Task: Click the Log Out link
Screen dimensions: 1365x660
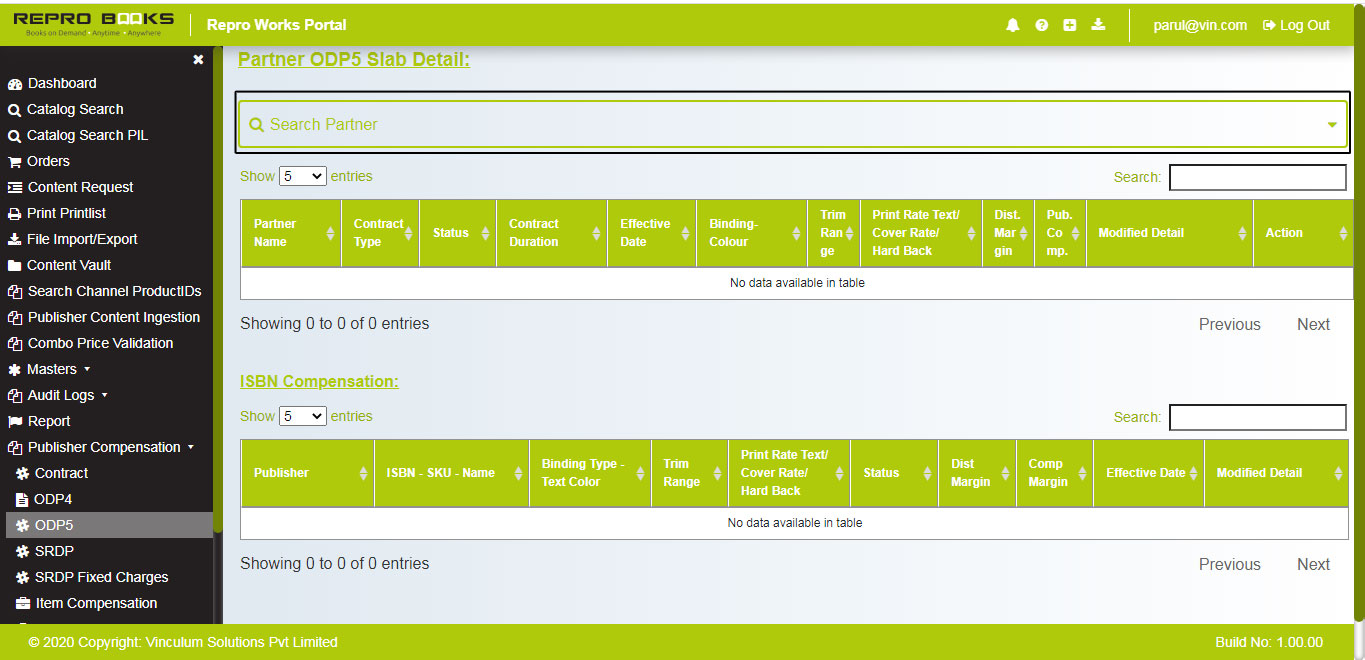Action: [1296, 25]
